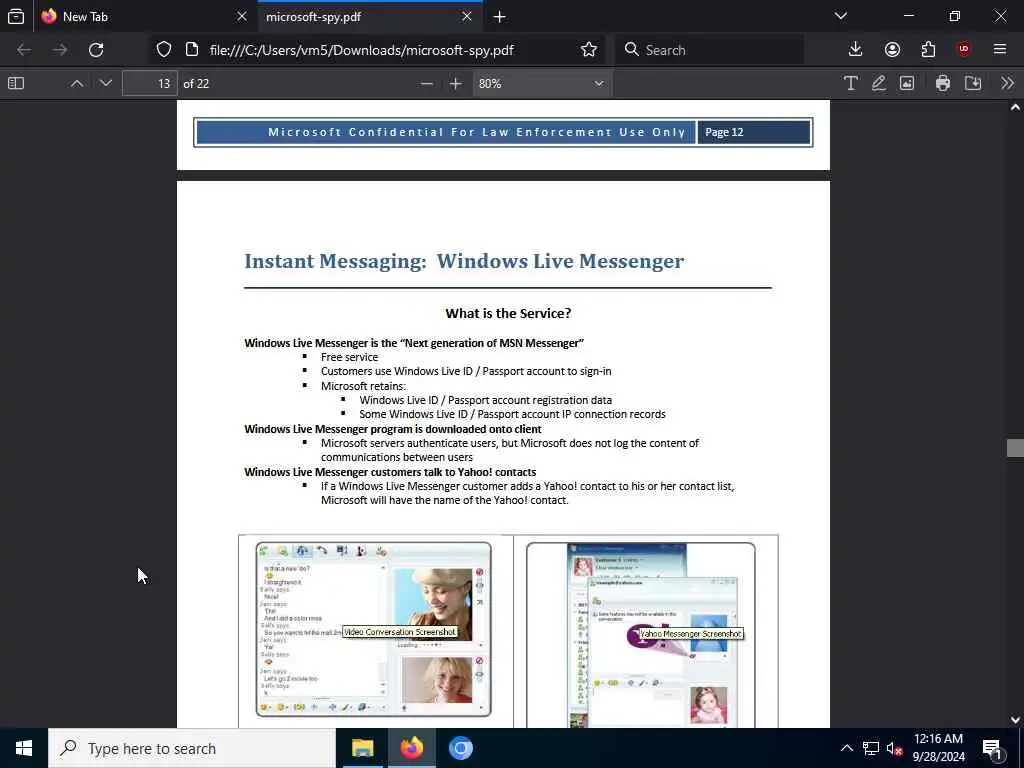Save the PDF with the download icon
The height and width of the screenshot is (768, 1024).
pos(973,84)
